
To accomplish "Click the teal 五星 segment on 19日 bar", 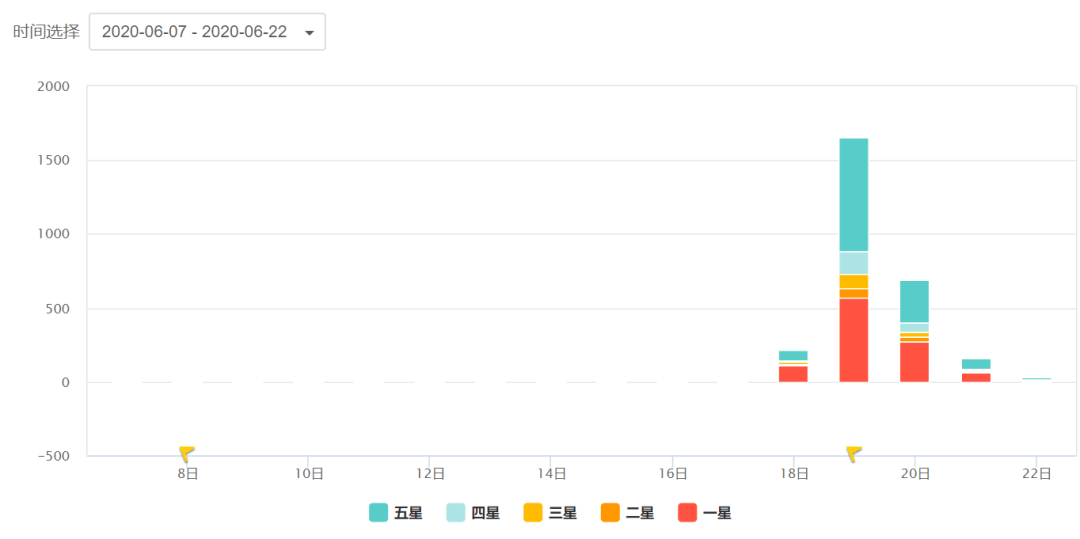I will tap(853, 195).
